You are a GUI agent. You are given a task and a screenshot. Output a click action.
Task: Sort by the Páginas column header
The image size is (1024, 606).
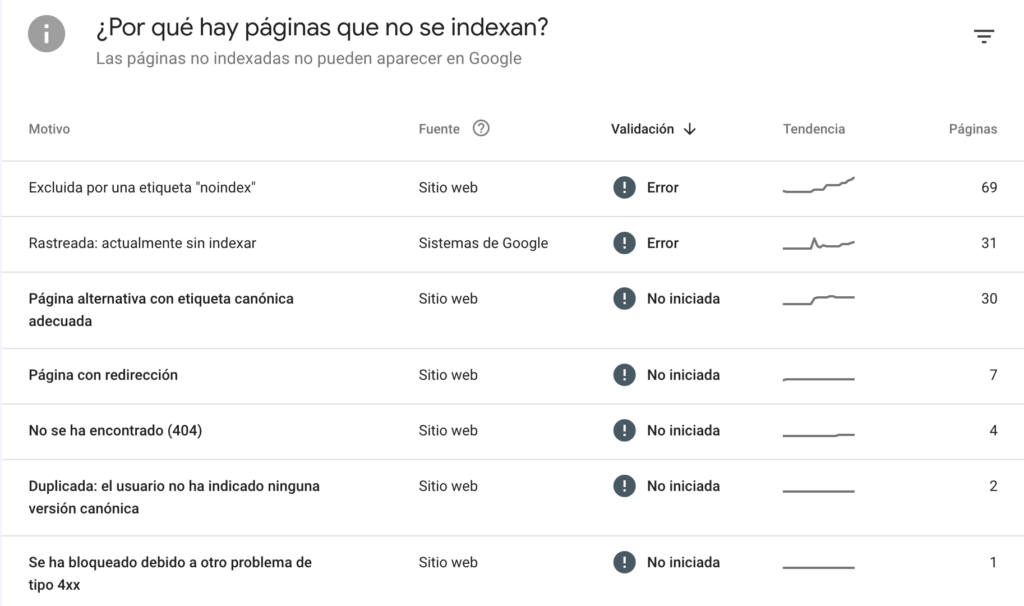[972, 129]
